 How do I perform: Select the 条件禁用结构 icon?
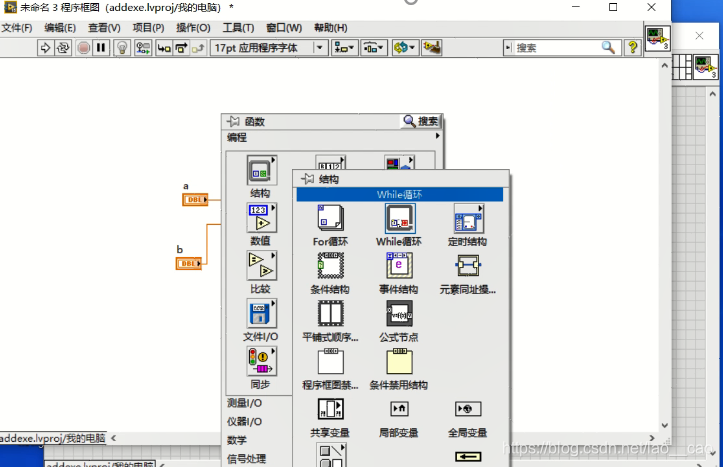pyautogui.click(x=399, y=361)
